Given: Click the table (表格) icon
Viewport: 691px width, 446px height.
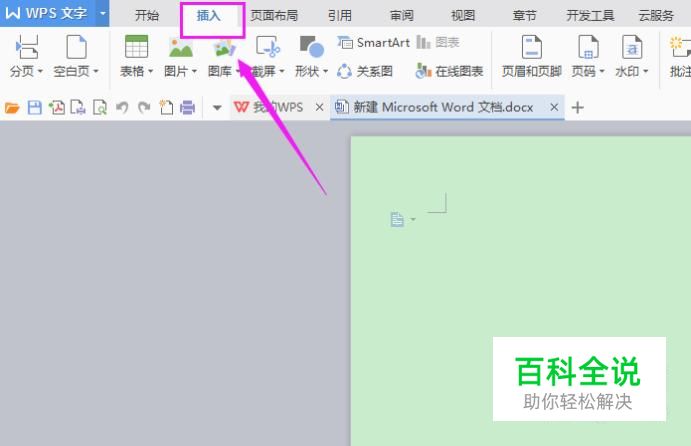Looking at the screenshot, I should point(136,47).
